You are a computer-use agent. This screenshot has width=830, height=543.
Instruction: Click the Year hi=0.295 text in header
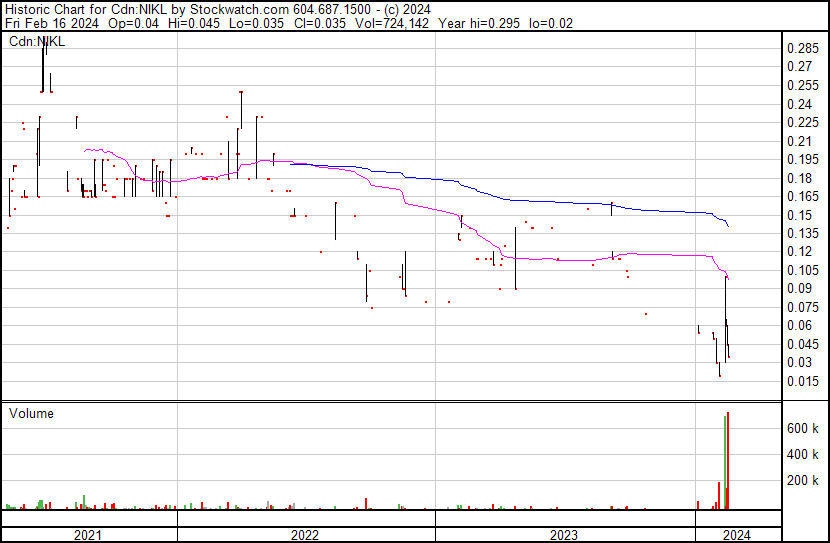473,23
